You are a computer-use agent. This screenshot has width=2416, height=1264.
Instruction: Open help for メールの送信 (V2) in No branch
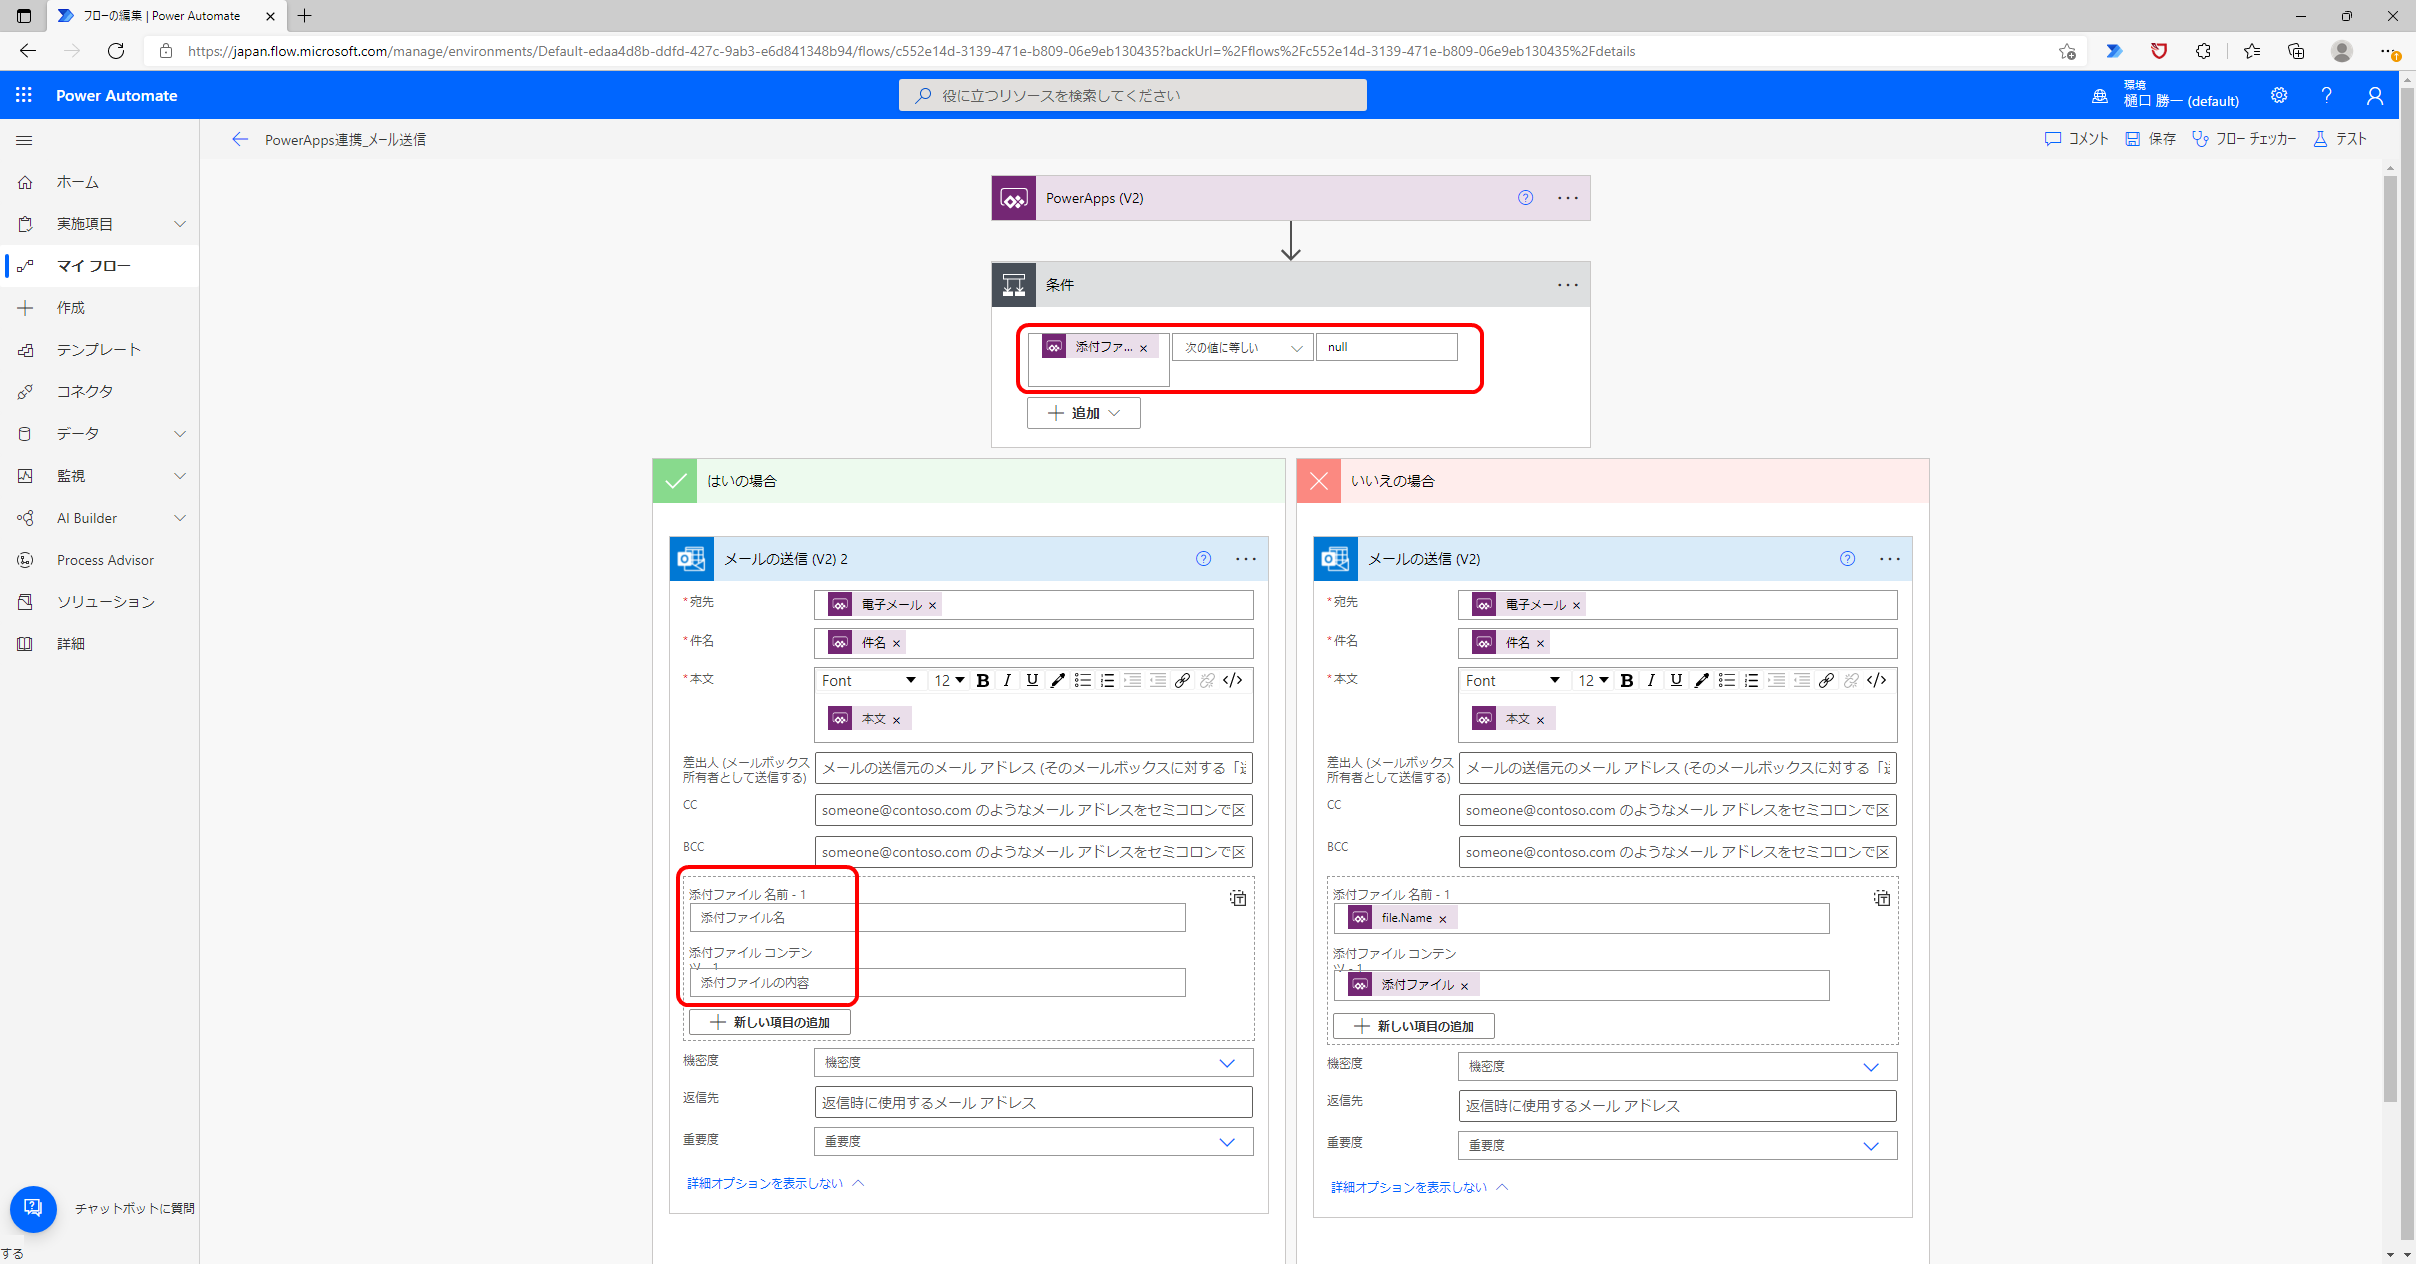[x=1847, y=559]
